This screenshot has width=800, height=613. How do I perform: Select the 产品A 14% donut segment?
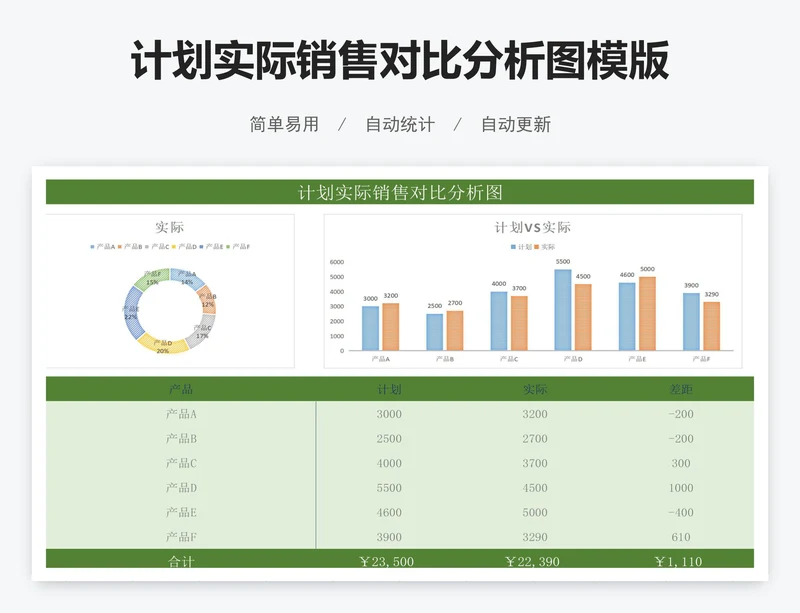point(188,278)
